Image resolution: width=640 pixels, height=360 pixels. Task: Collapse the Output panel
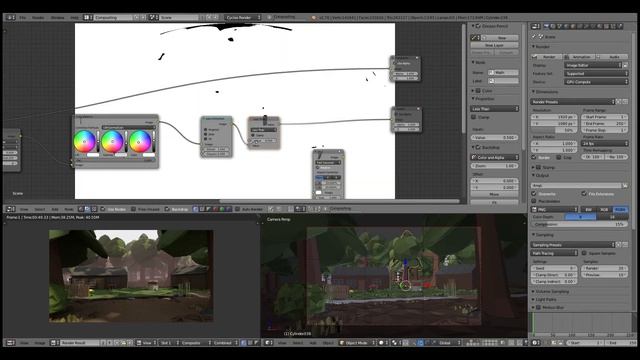tap(533, 176)
